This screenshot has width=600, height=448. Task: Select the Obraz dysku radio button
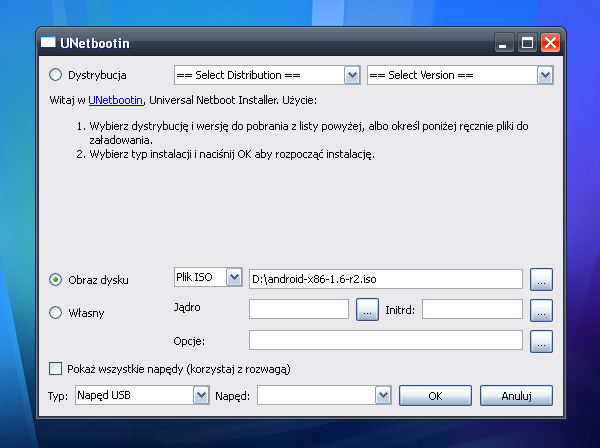[x=55, y=280]
